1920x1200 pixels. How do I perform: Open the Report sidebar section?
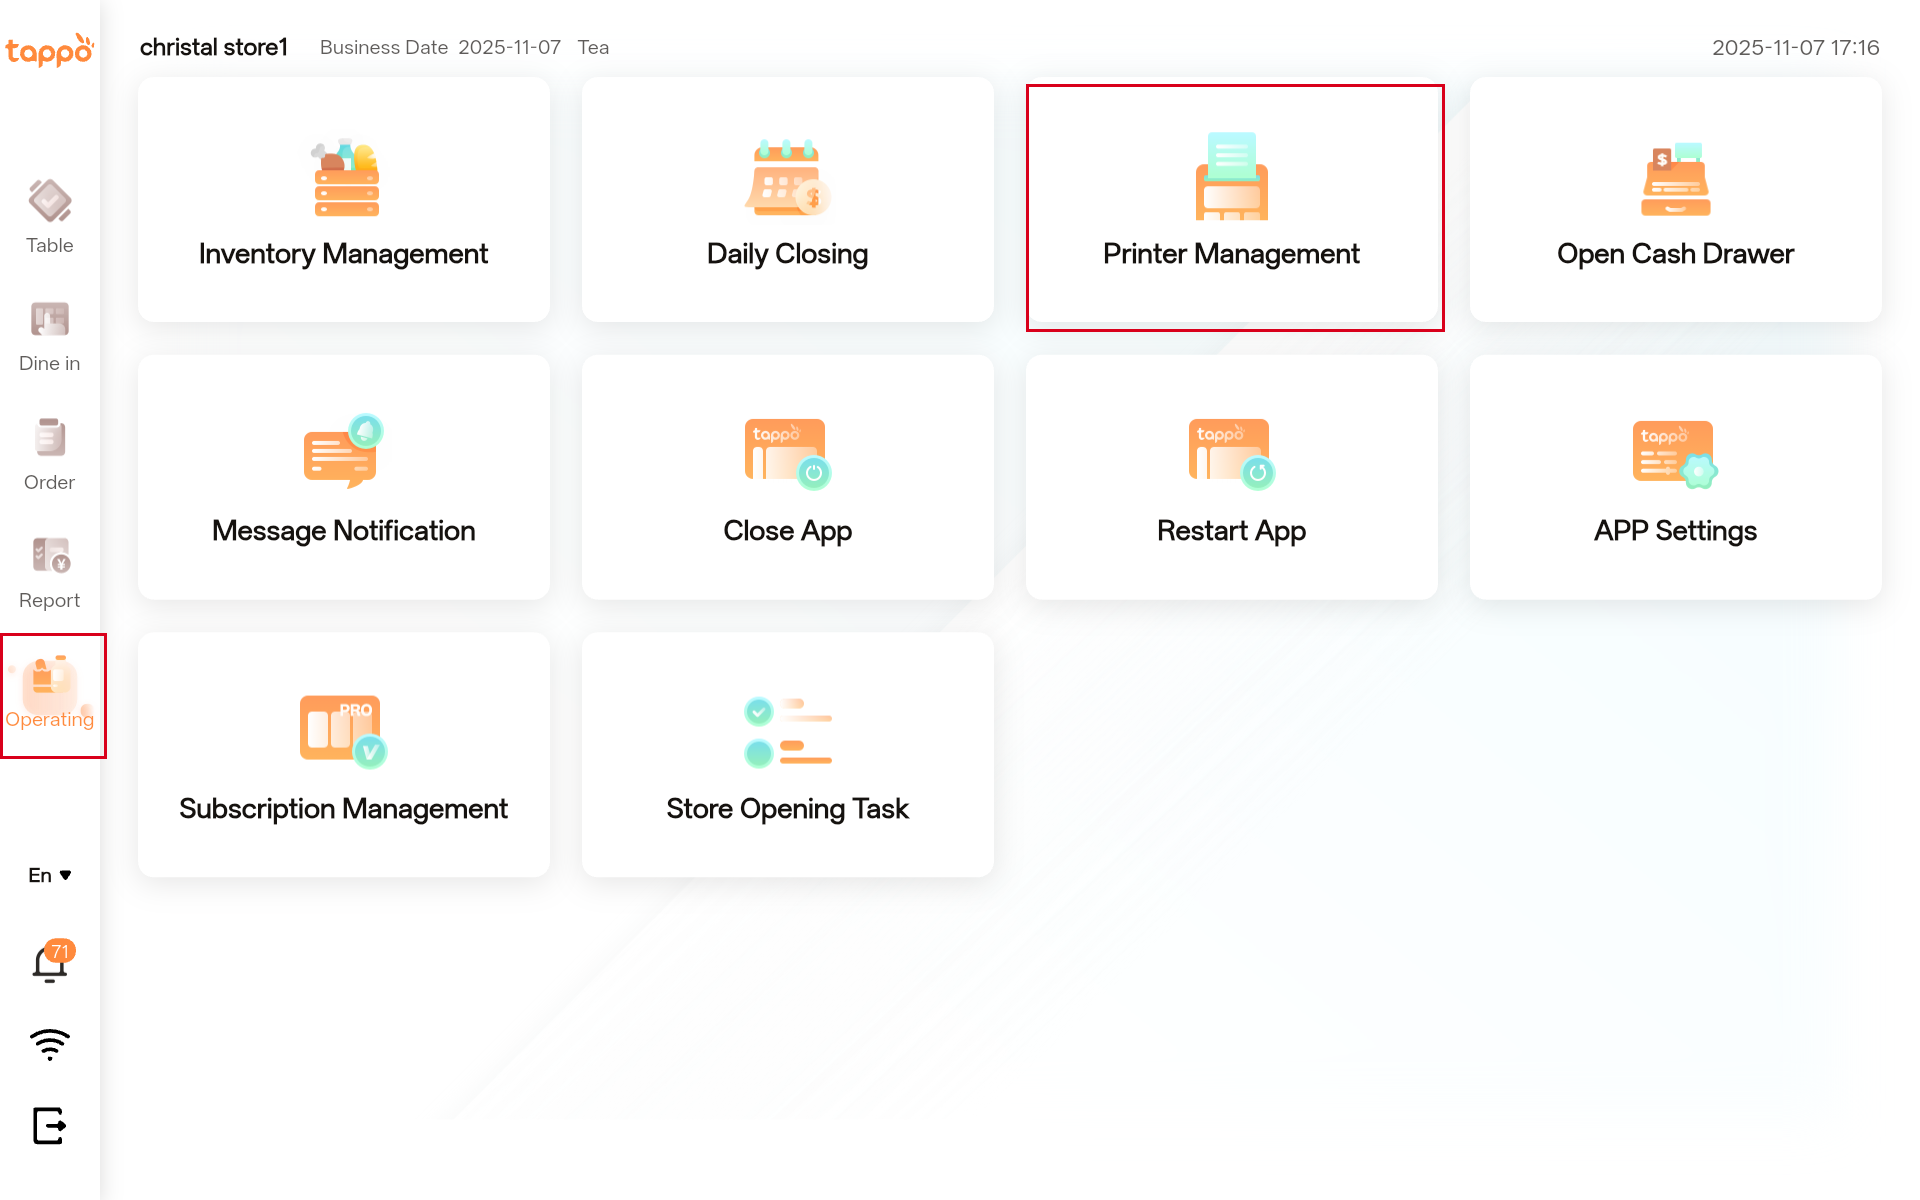coord(50,572)
